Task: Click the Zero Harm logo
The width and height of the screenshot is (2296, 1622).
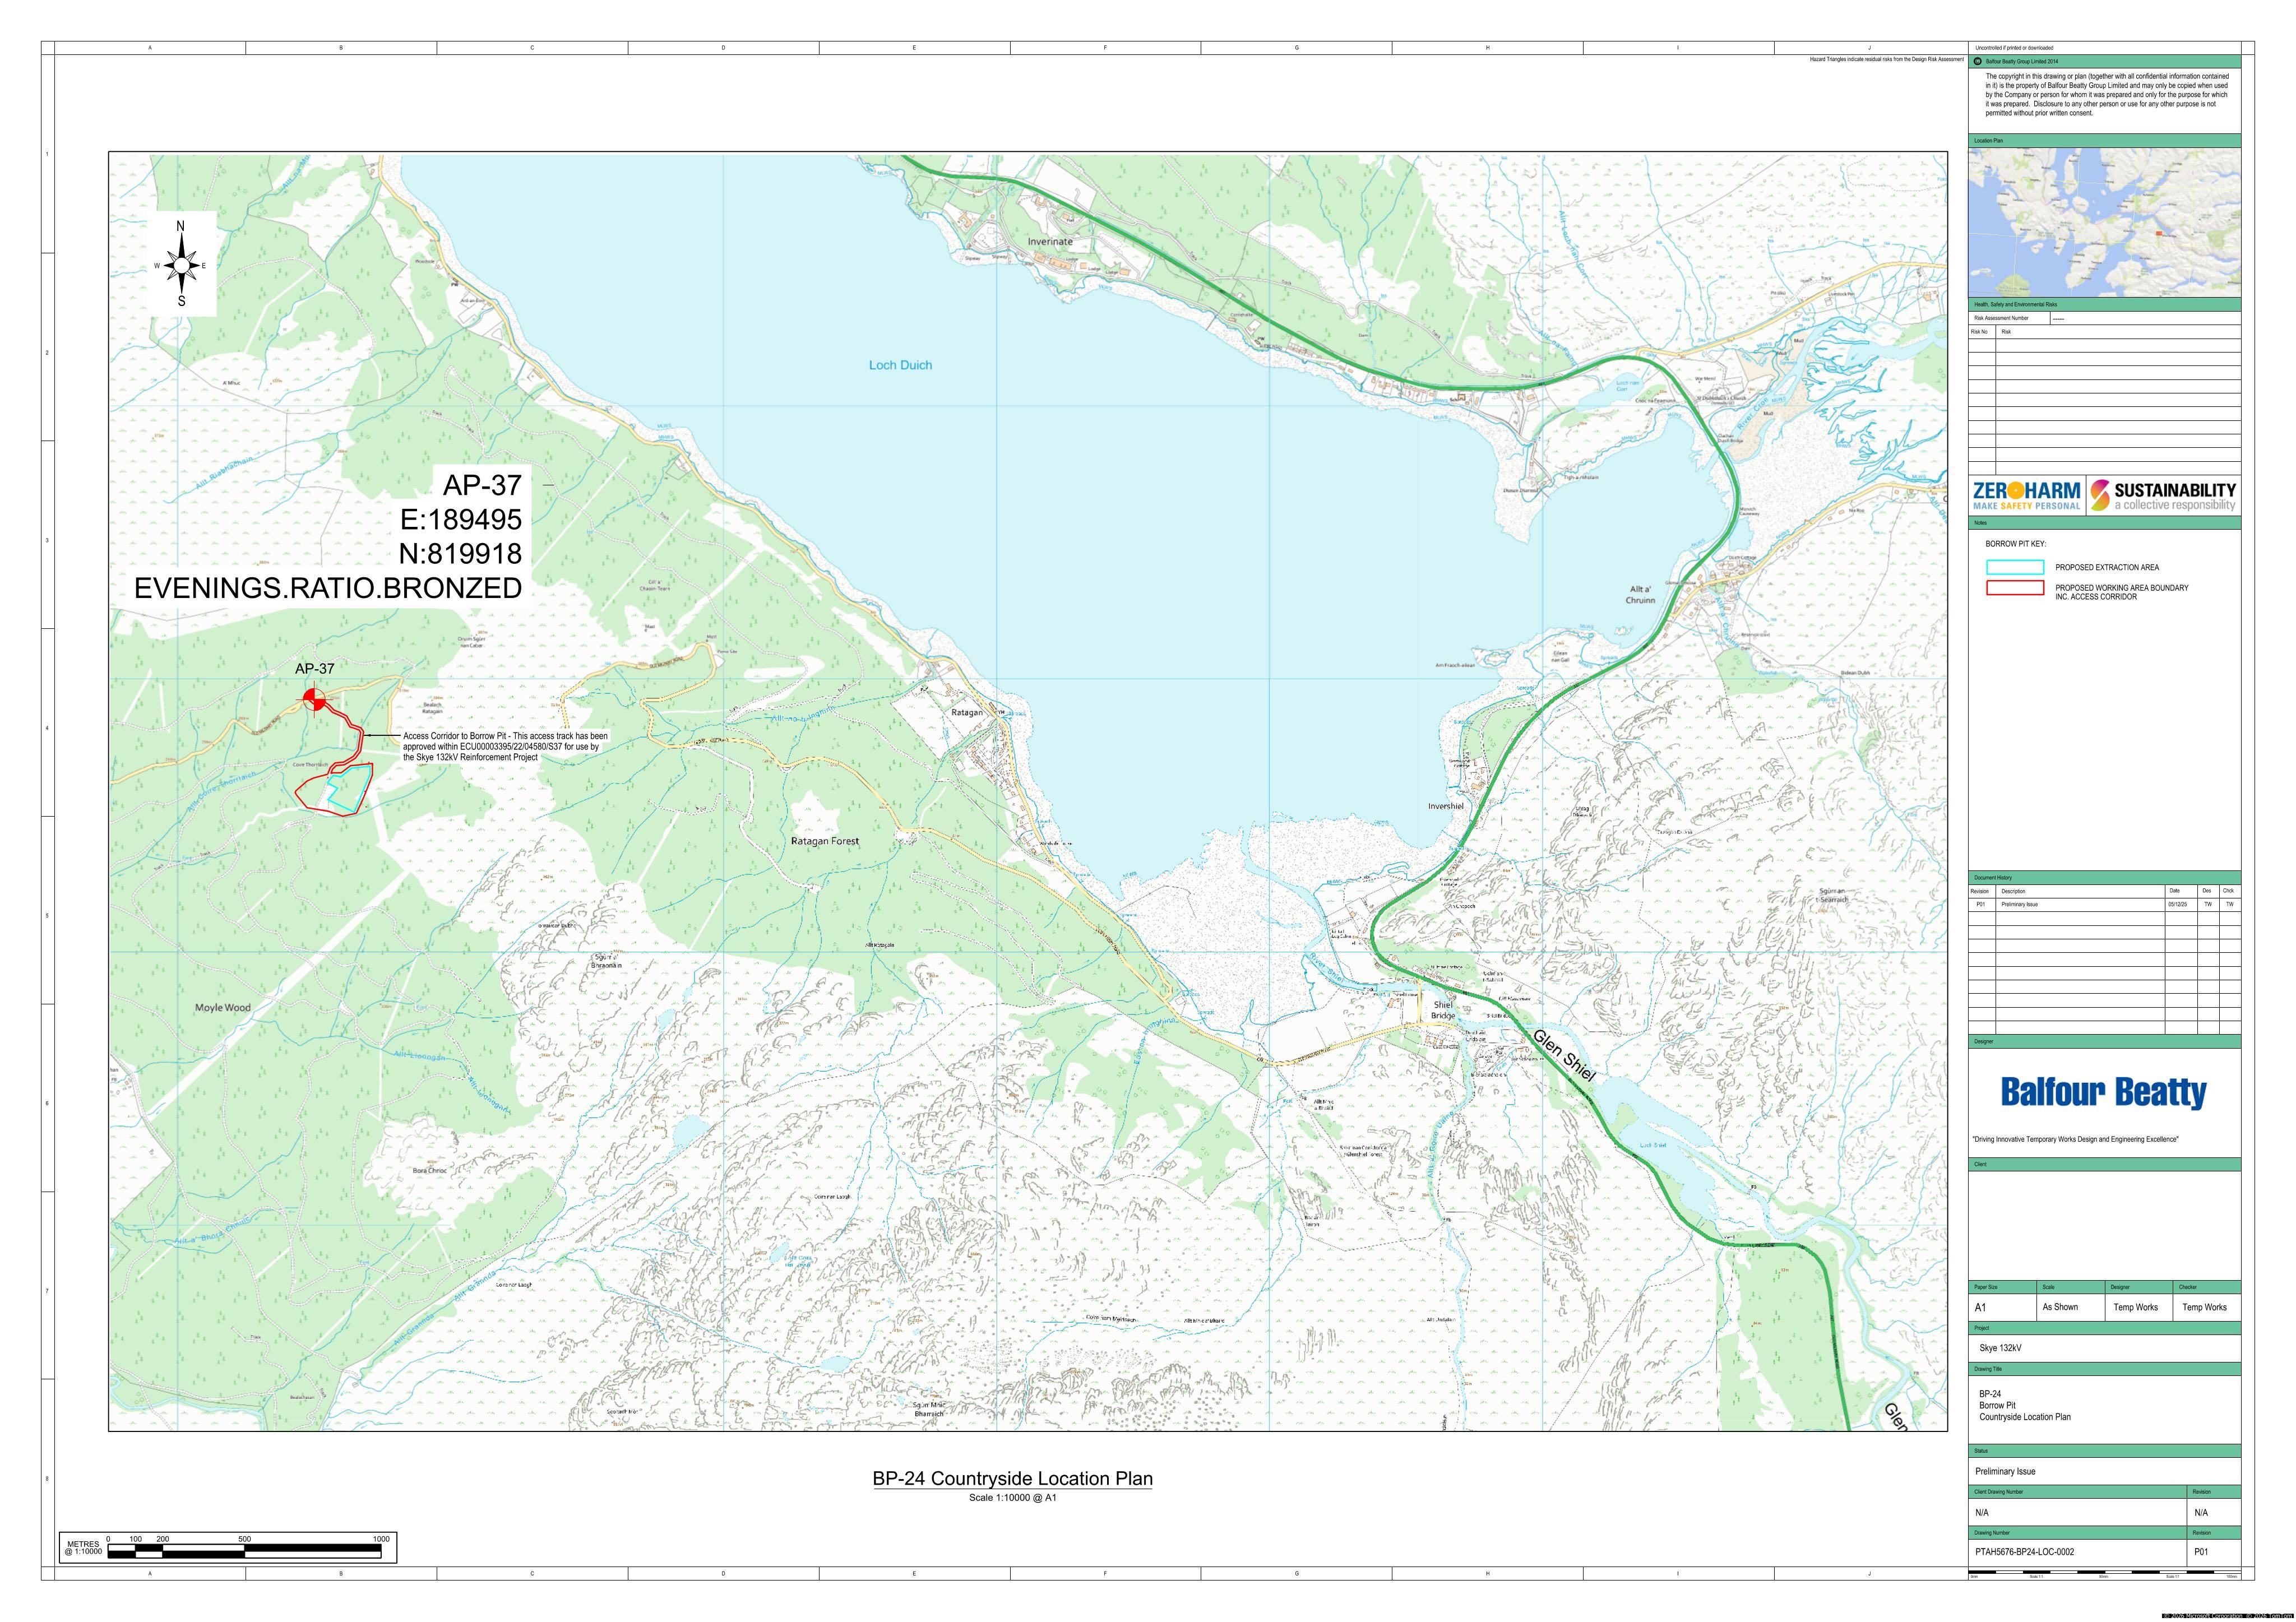Action: click(2027, 495)
